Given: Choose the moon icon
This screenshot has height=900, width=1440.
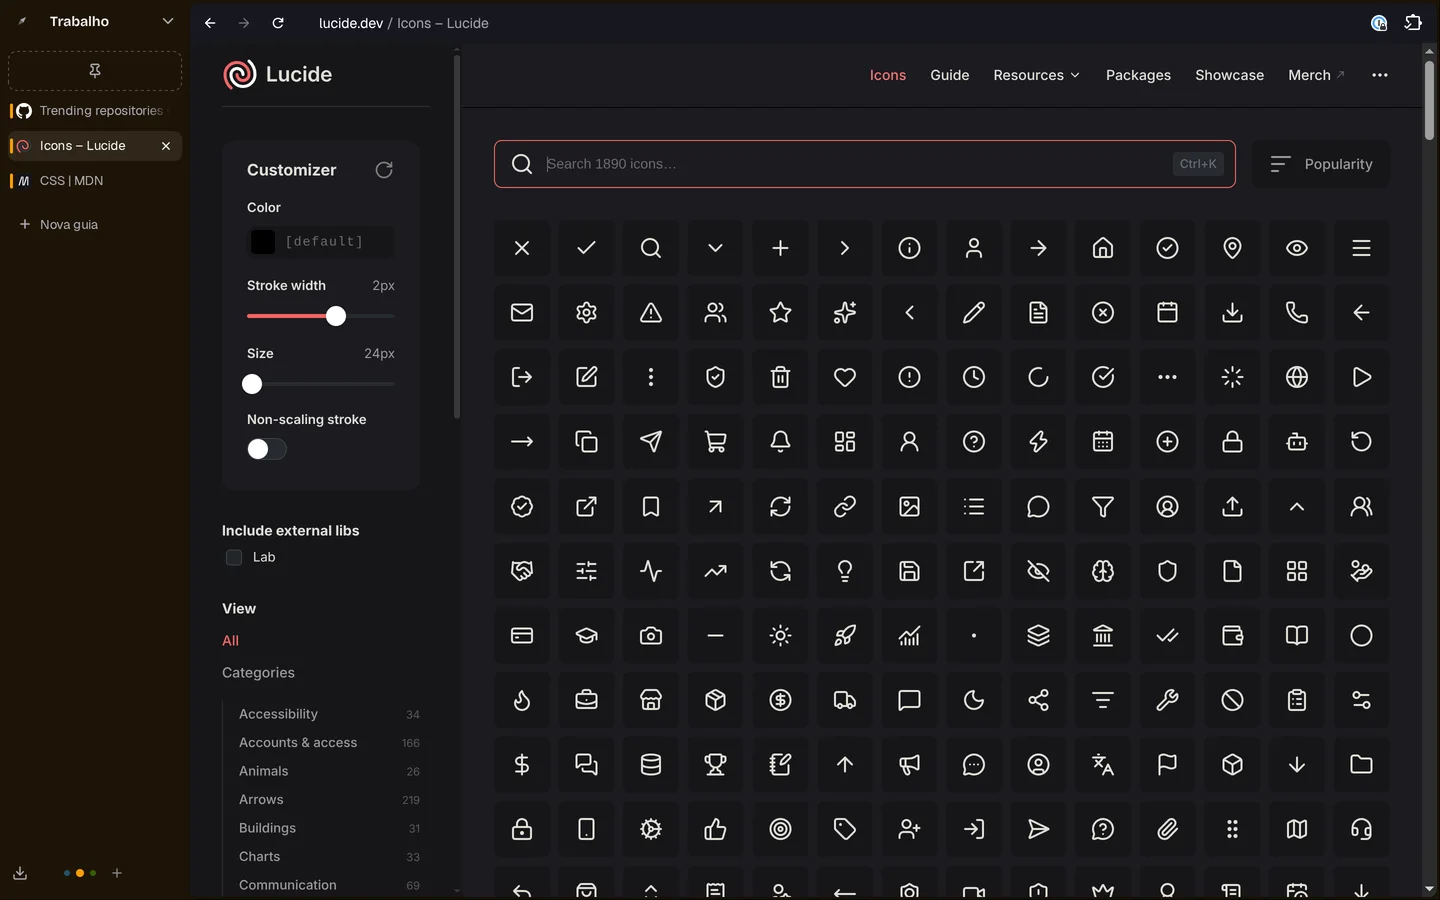Looking at the screenshot, I should point(974,700).
